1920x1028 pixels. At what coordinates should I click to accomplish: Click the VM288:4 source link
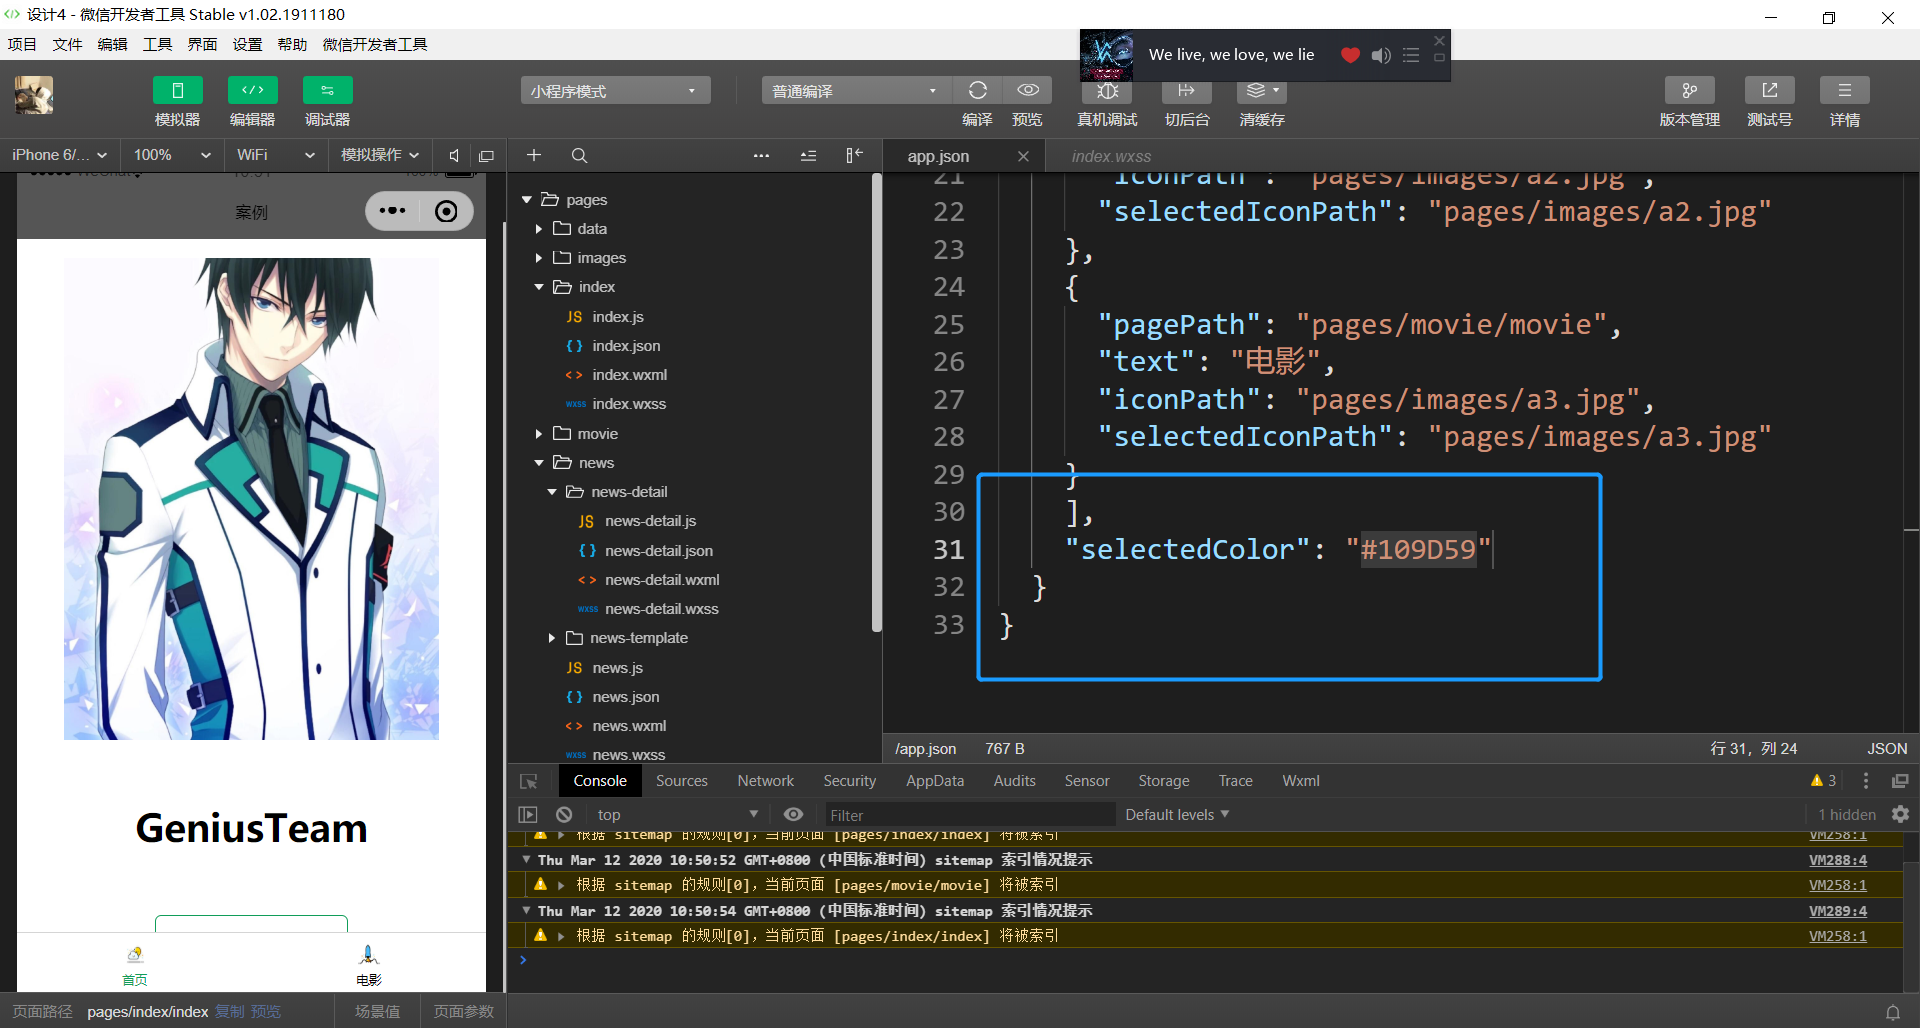(1838, 860)
